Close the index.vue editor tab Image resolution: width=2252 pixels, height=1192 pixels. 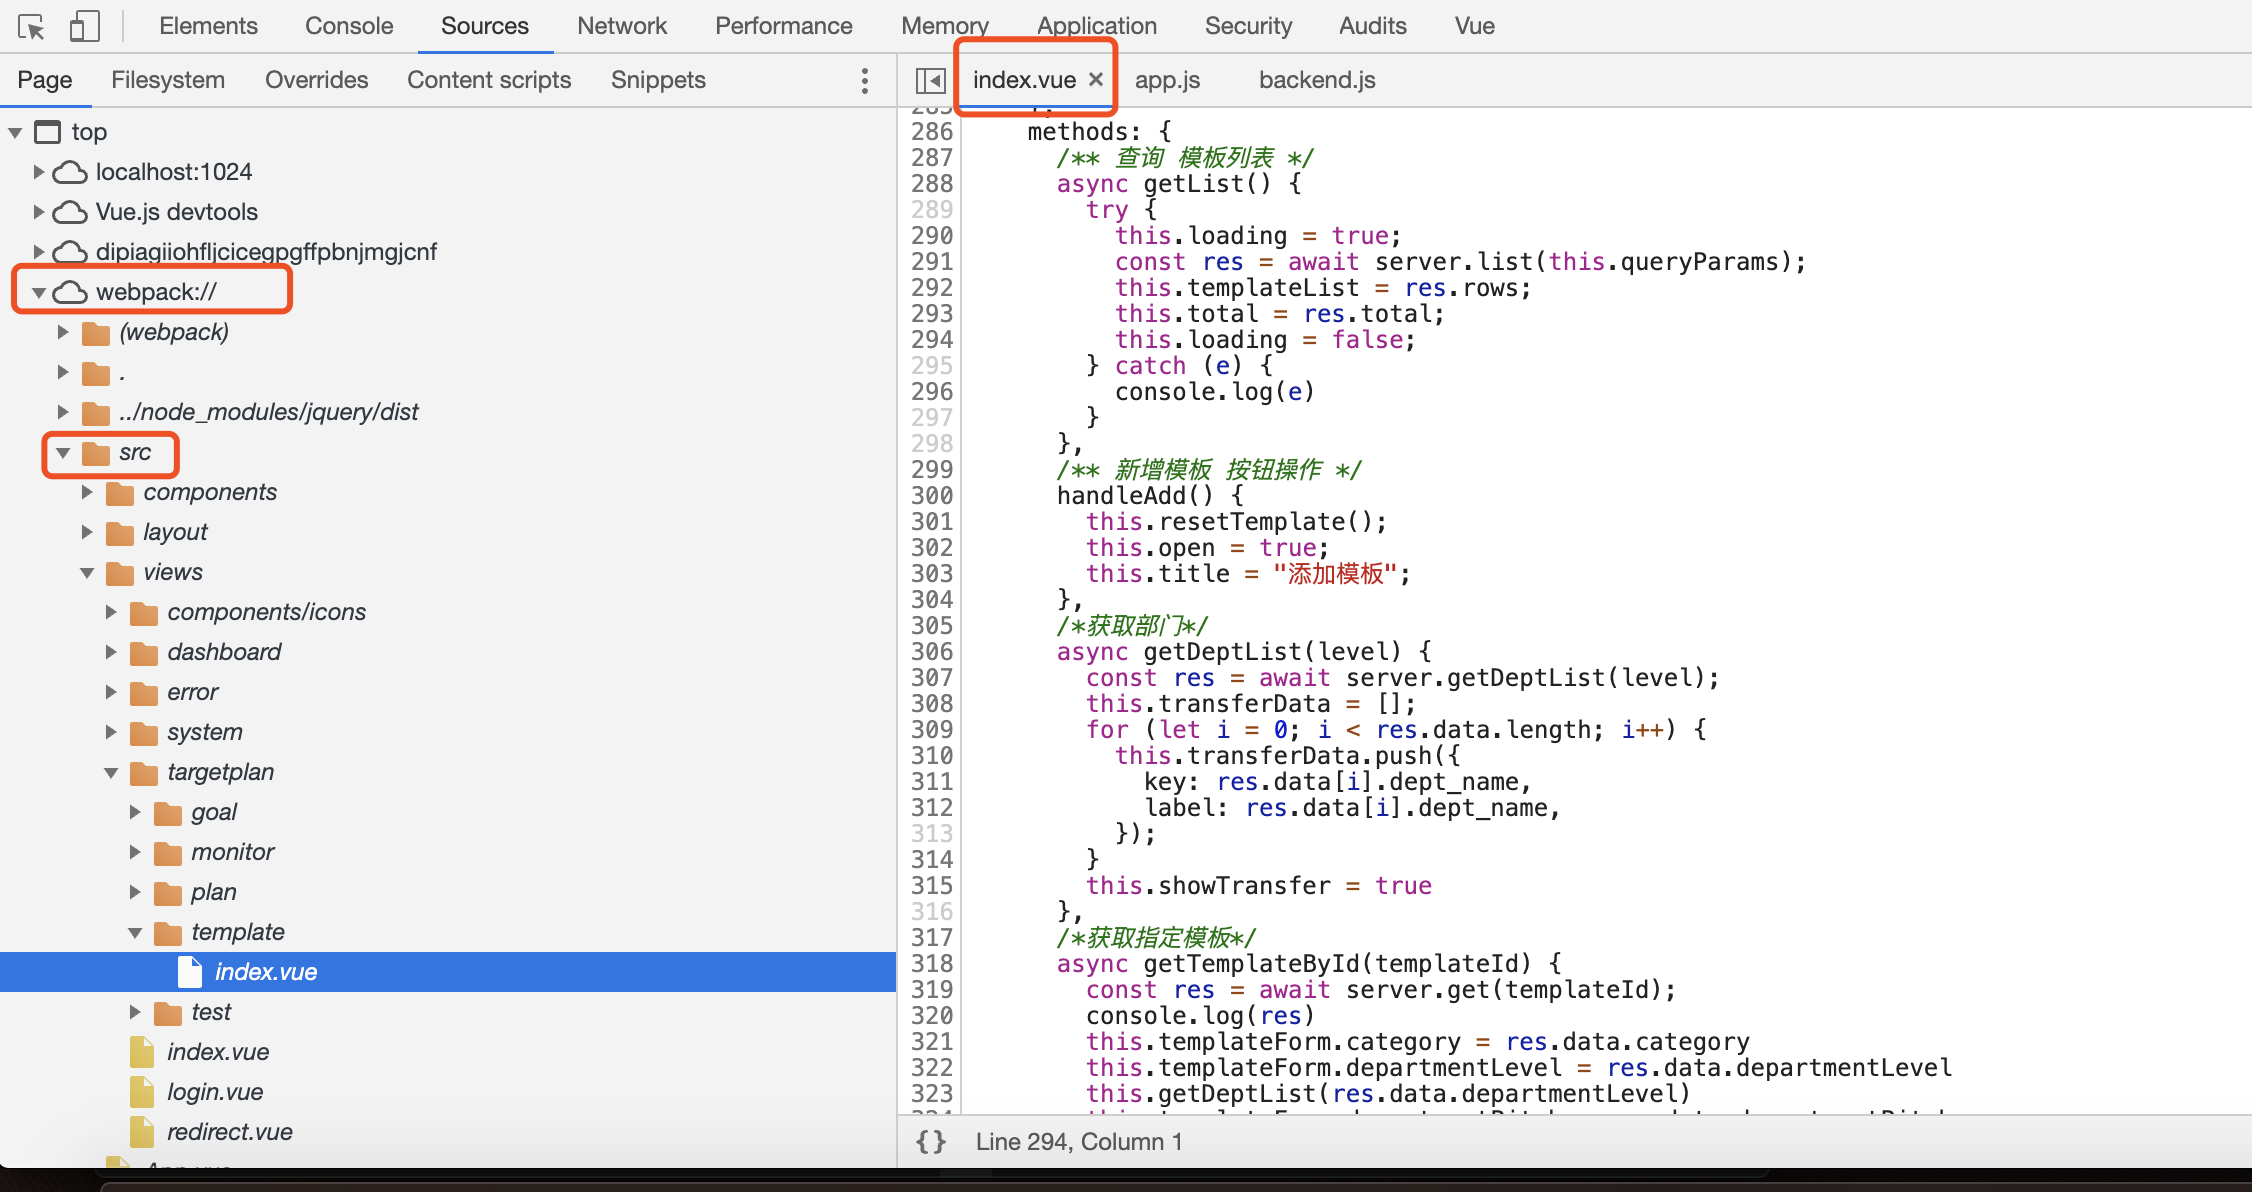tap(1096, 79)
